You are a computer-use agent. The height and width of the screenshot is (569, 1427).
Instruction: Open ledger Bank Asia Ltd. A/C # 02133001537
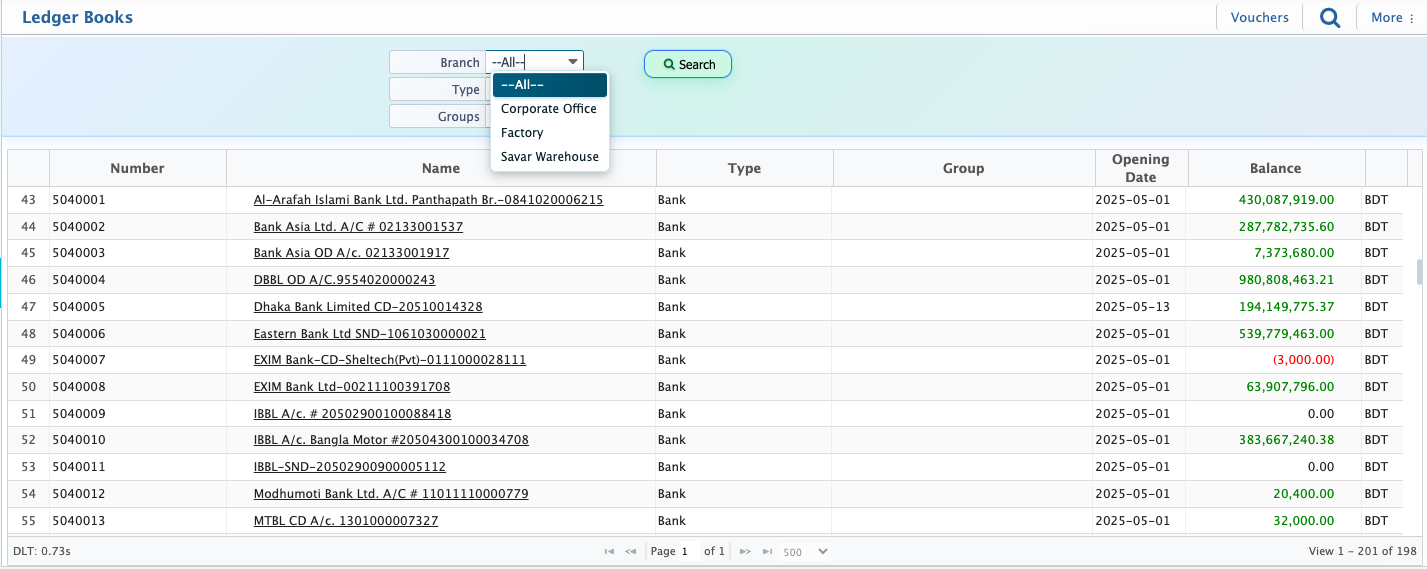coord(358,227)
